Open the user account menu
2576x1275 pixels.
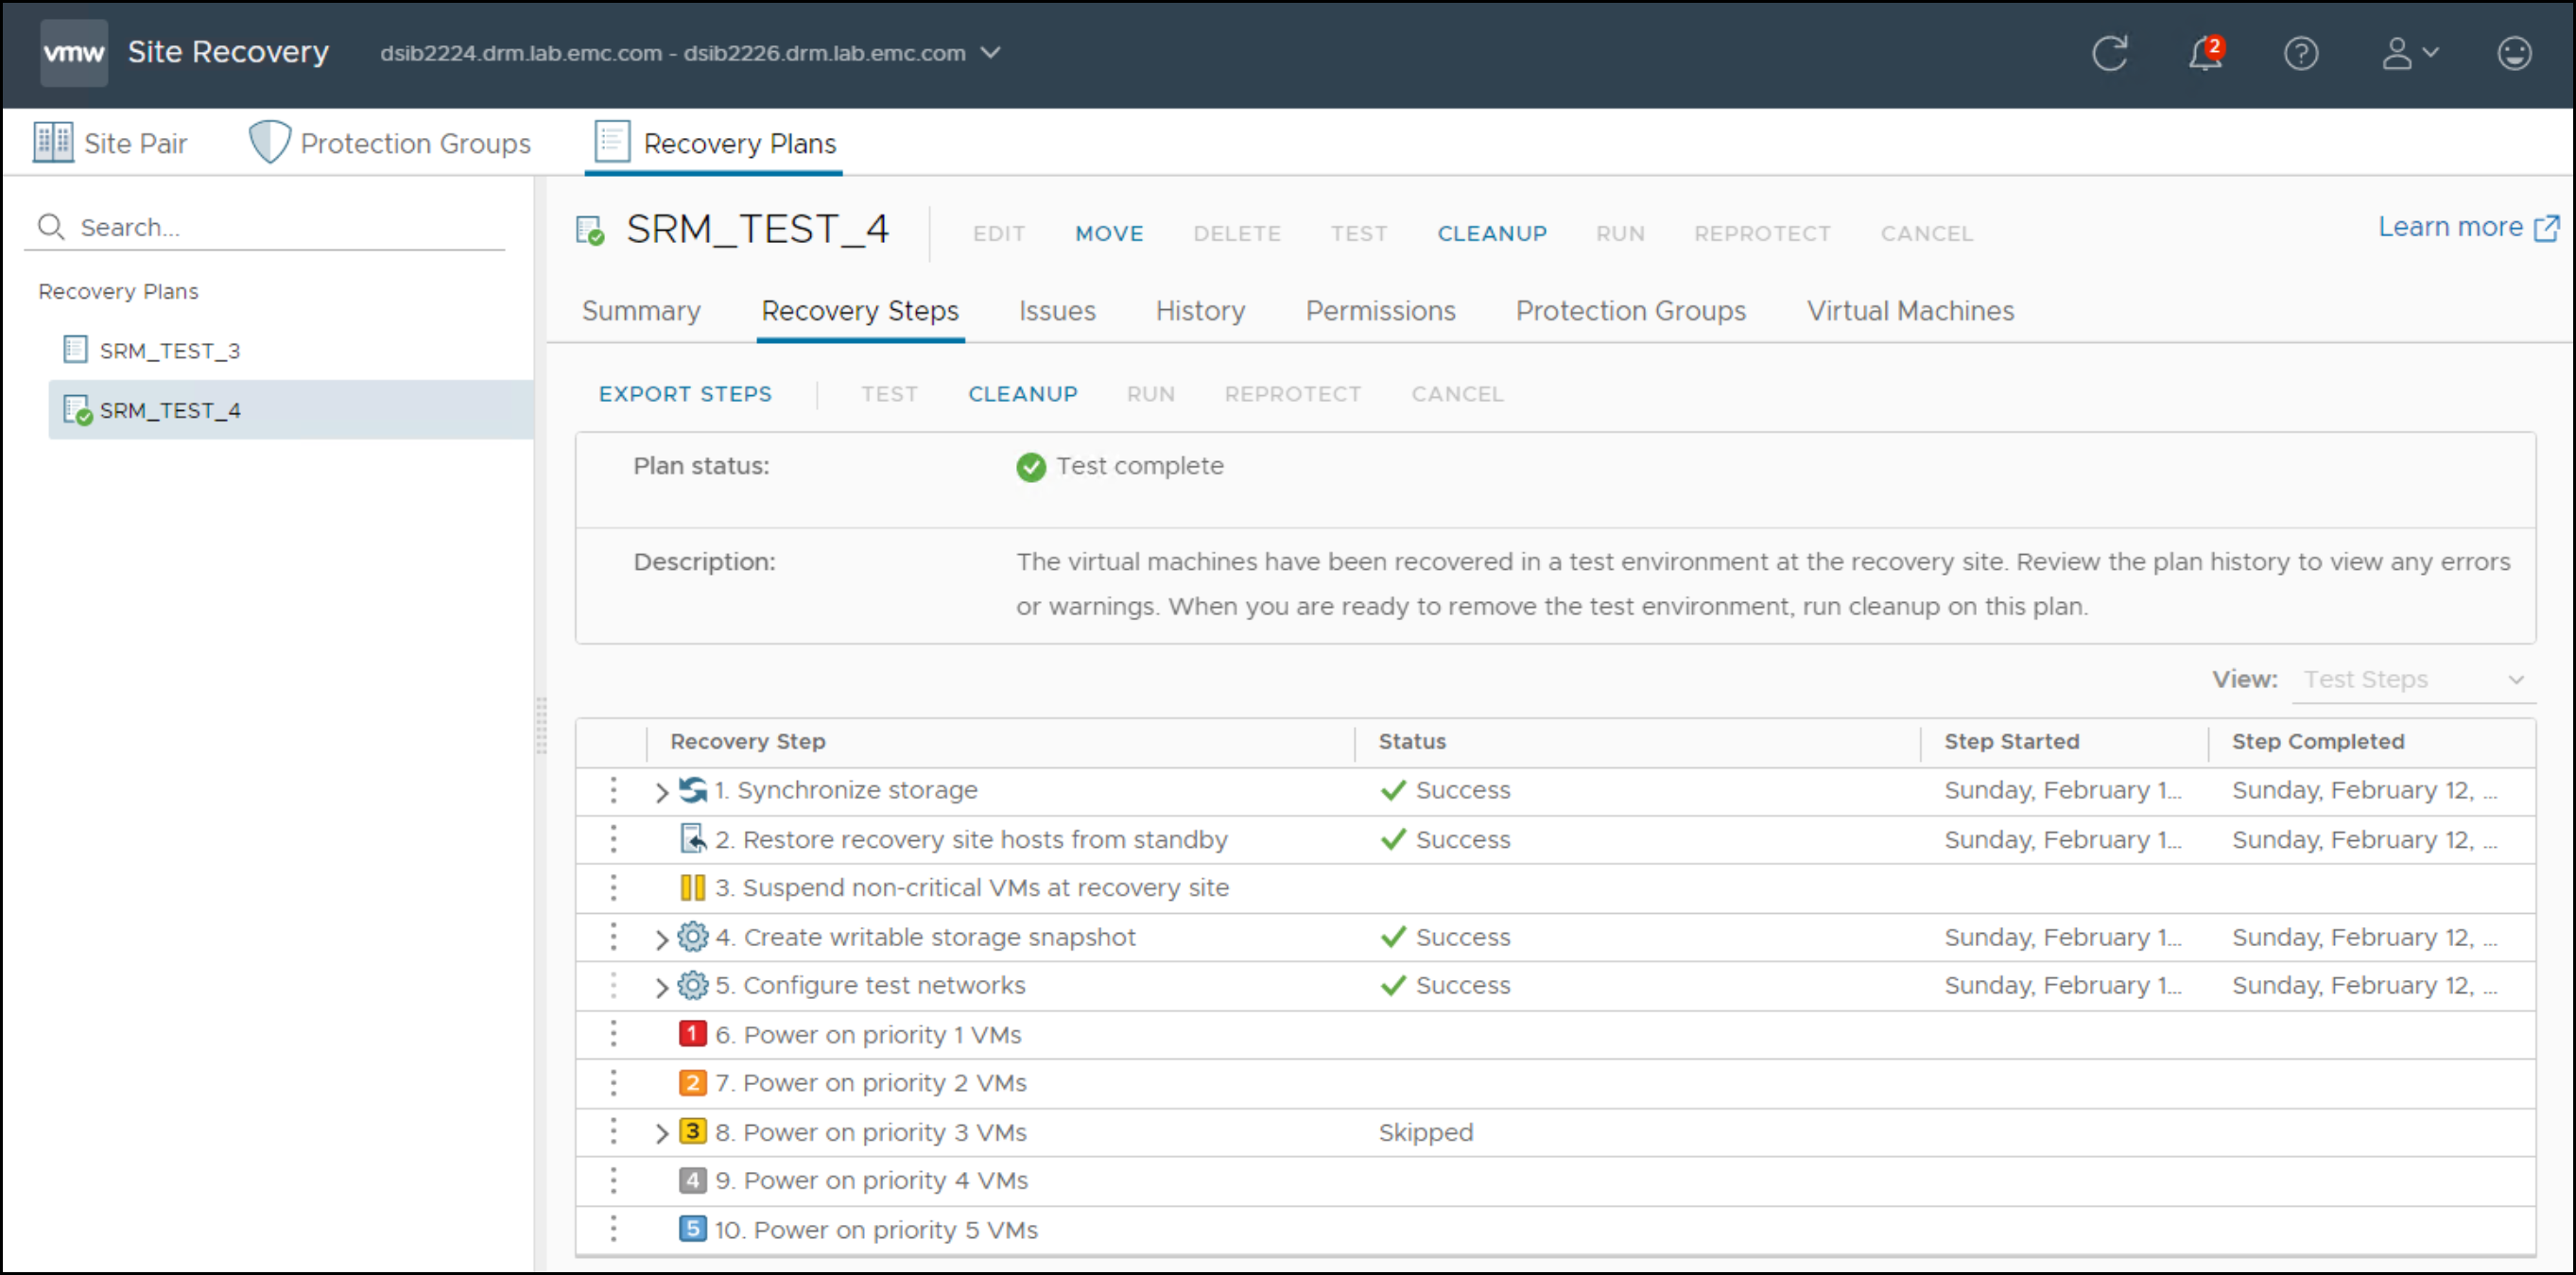pyautogui.click(x=2408, y=53)
